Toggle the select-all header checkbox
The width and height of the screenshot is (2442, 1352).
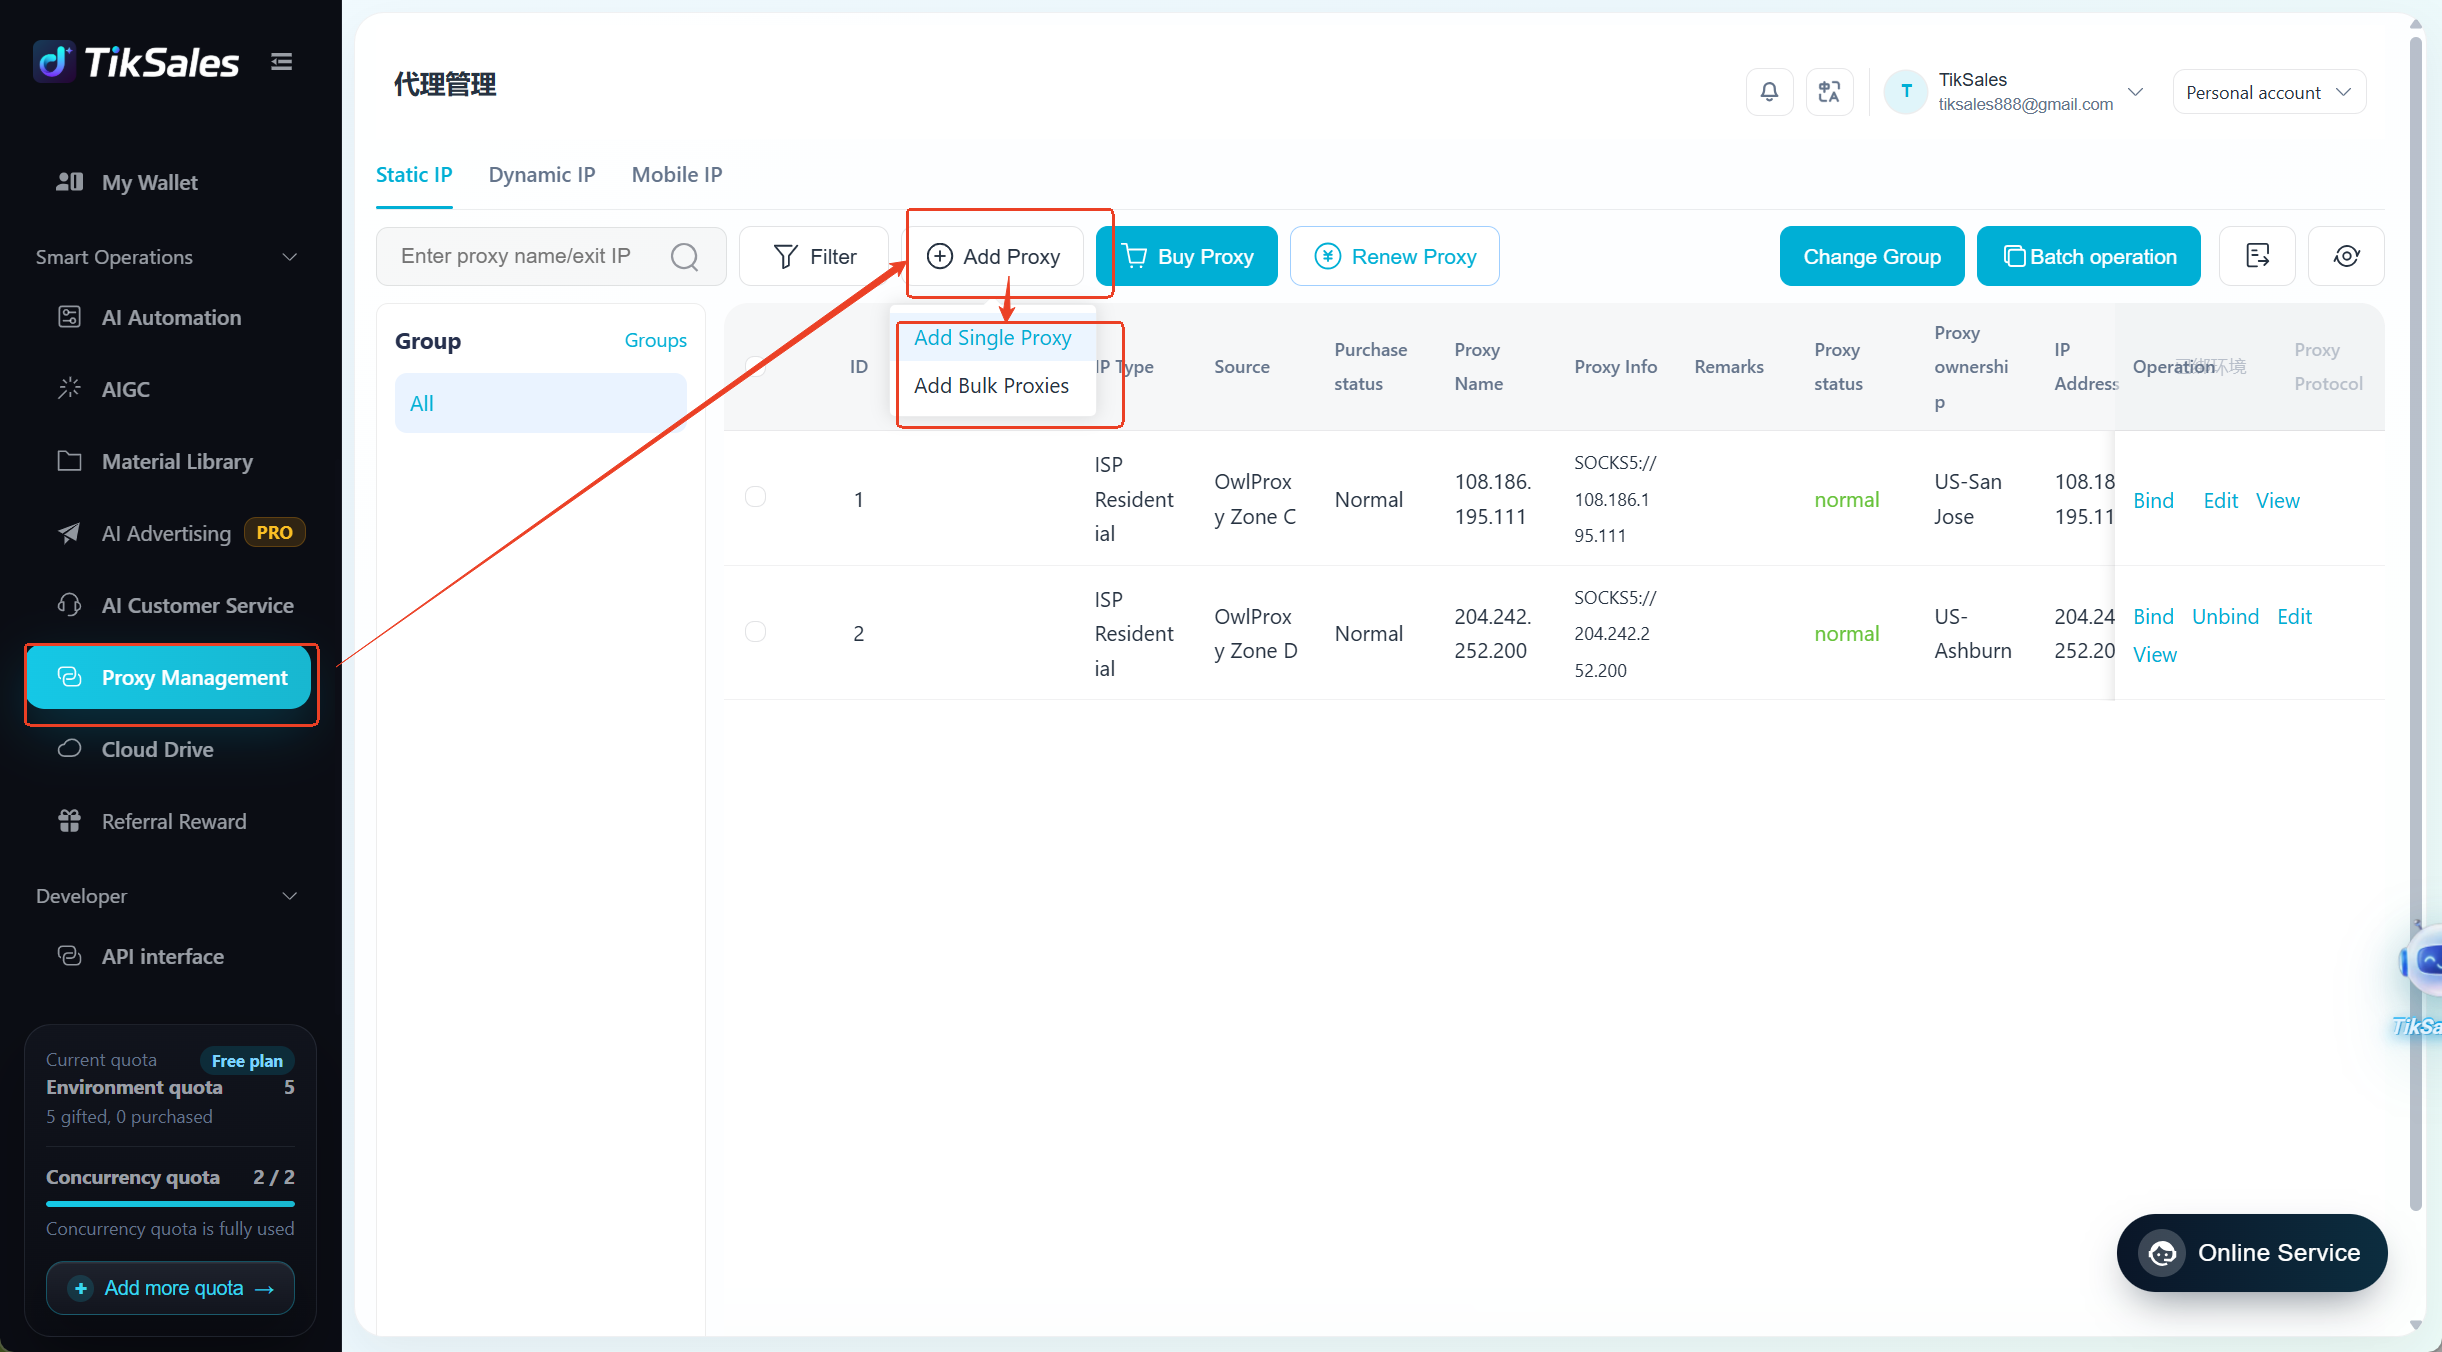tap(755, 366)
